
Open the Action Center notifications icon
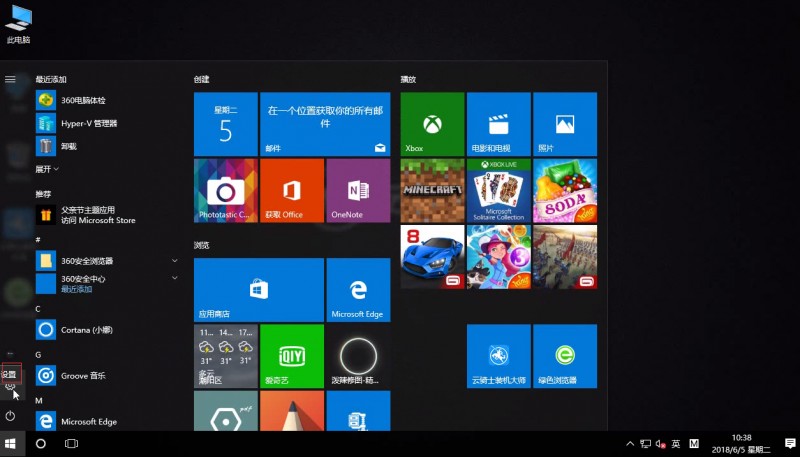tap(790, 444)
